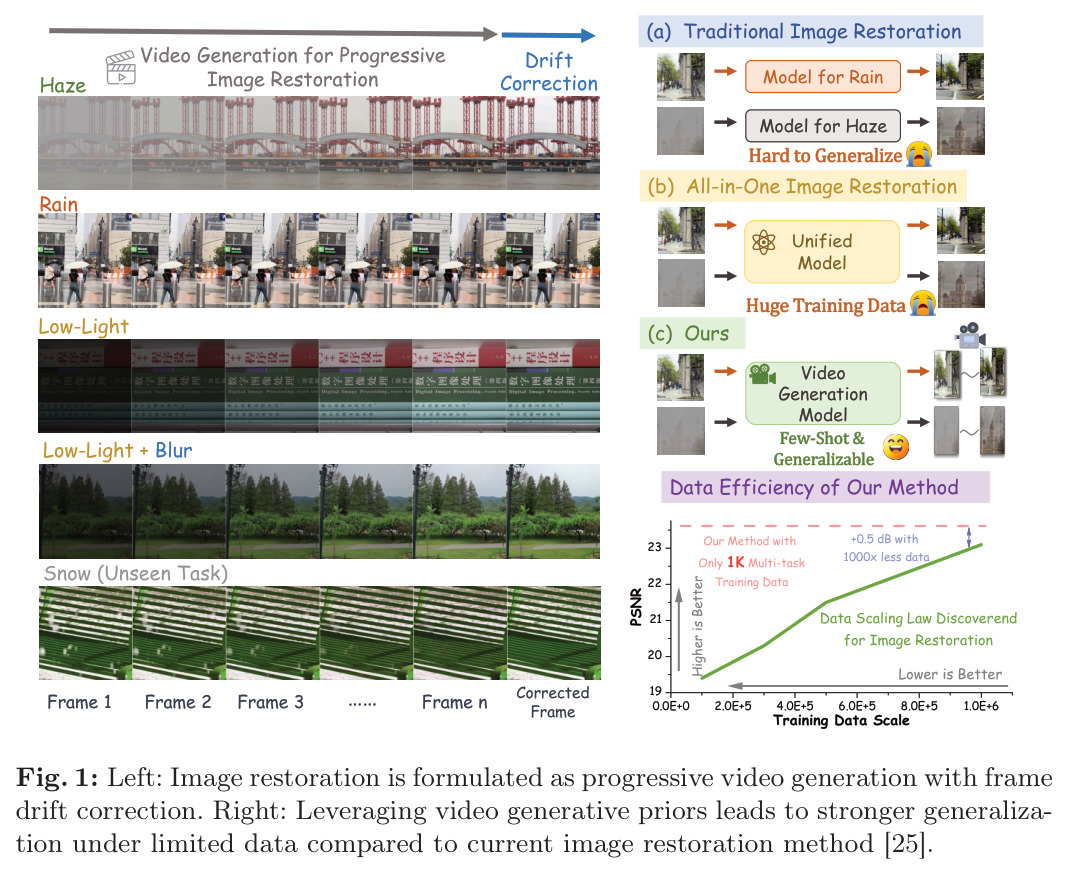Click the rainy input image in section (a)

click(680, 77)
